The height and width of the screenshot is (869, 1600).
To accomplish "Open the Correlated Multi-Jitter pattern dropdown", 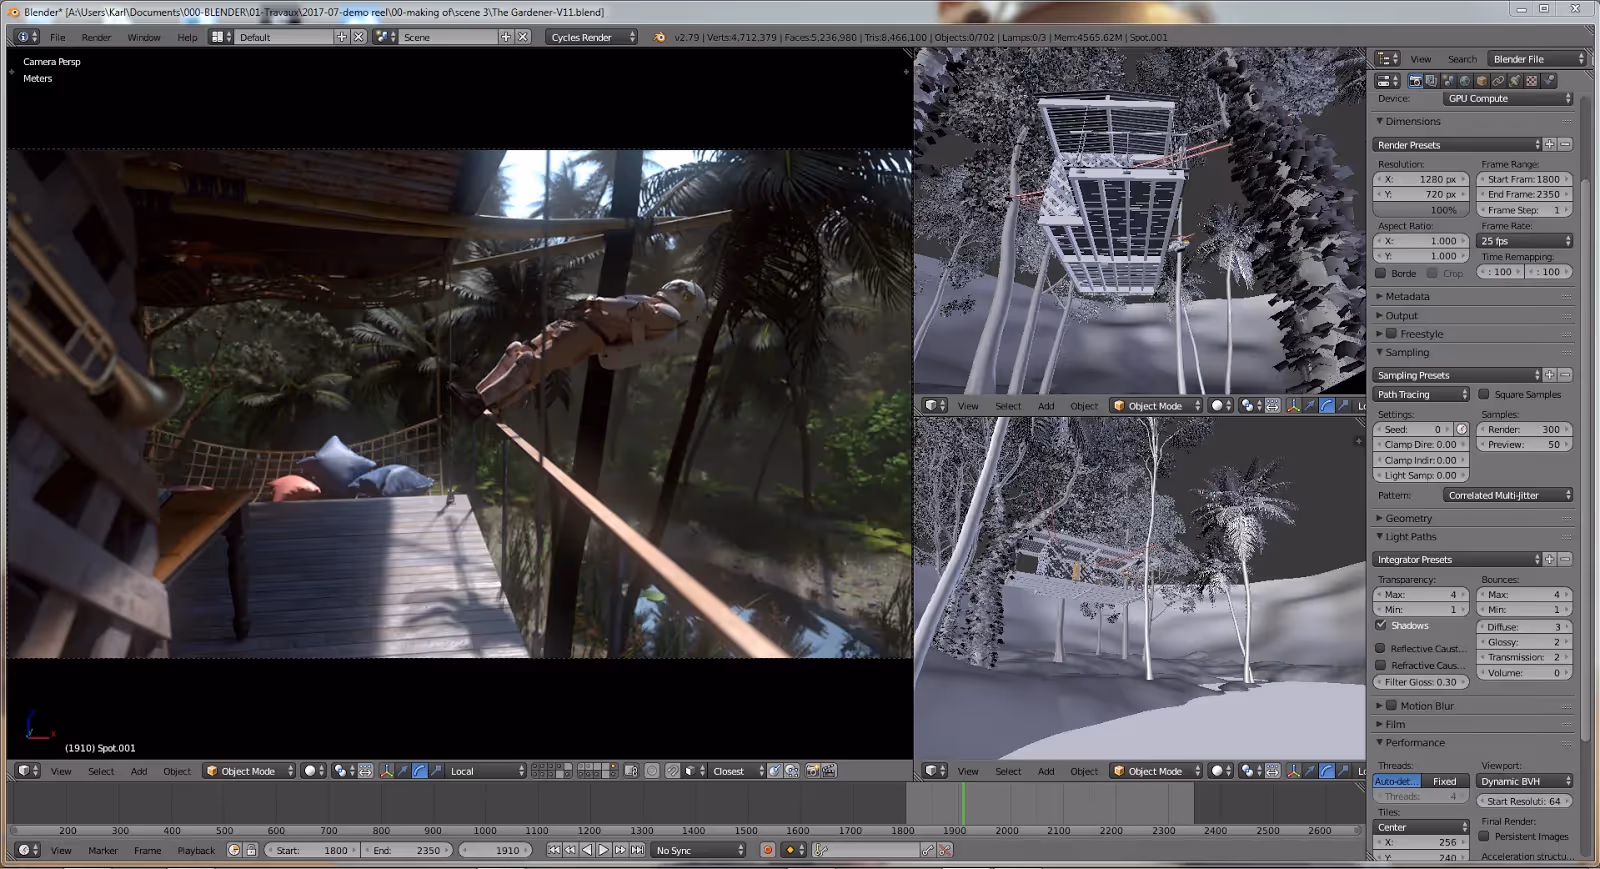I will point(1508,495).
